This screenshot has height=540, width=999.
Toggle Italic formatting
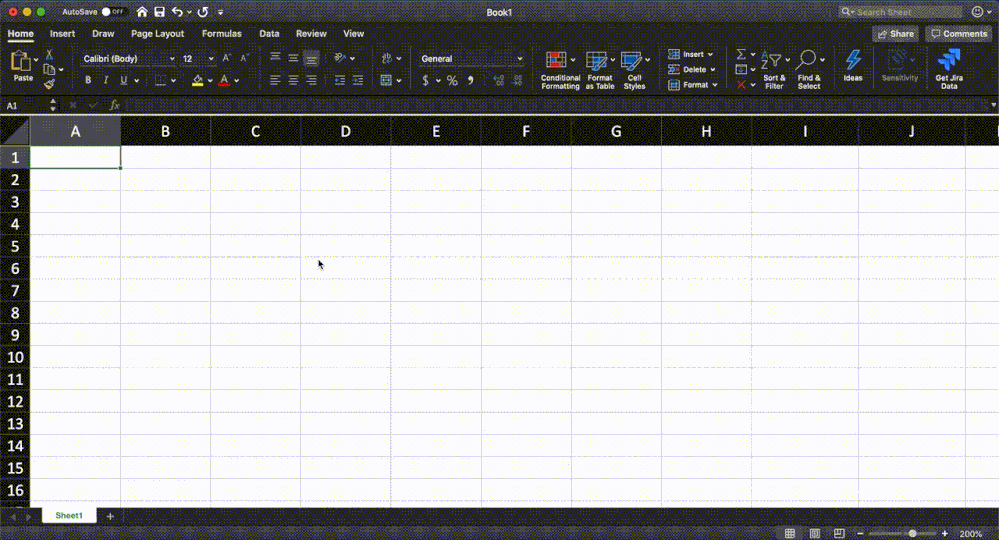(x=106, y=80)
